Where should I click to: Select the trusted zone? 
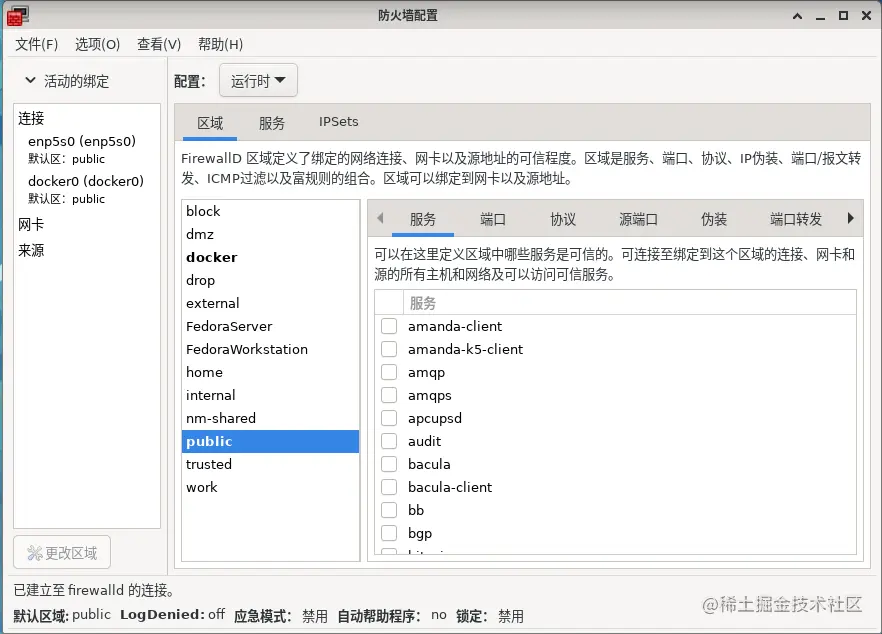271,465
